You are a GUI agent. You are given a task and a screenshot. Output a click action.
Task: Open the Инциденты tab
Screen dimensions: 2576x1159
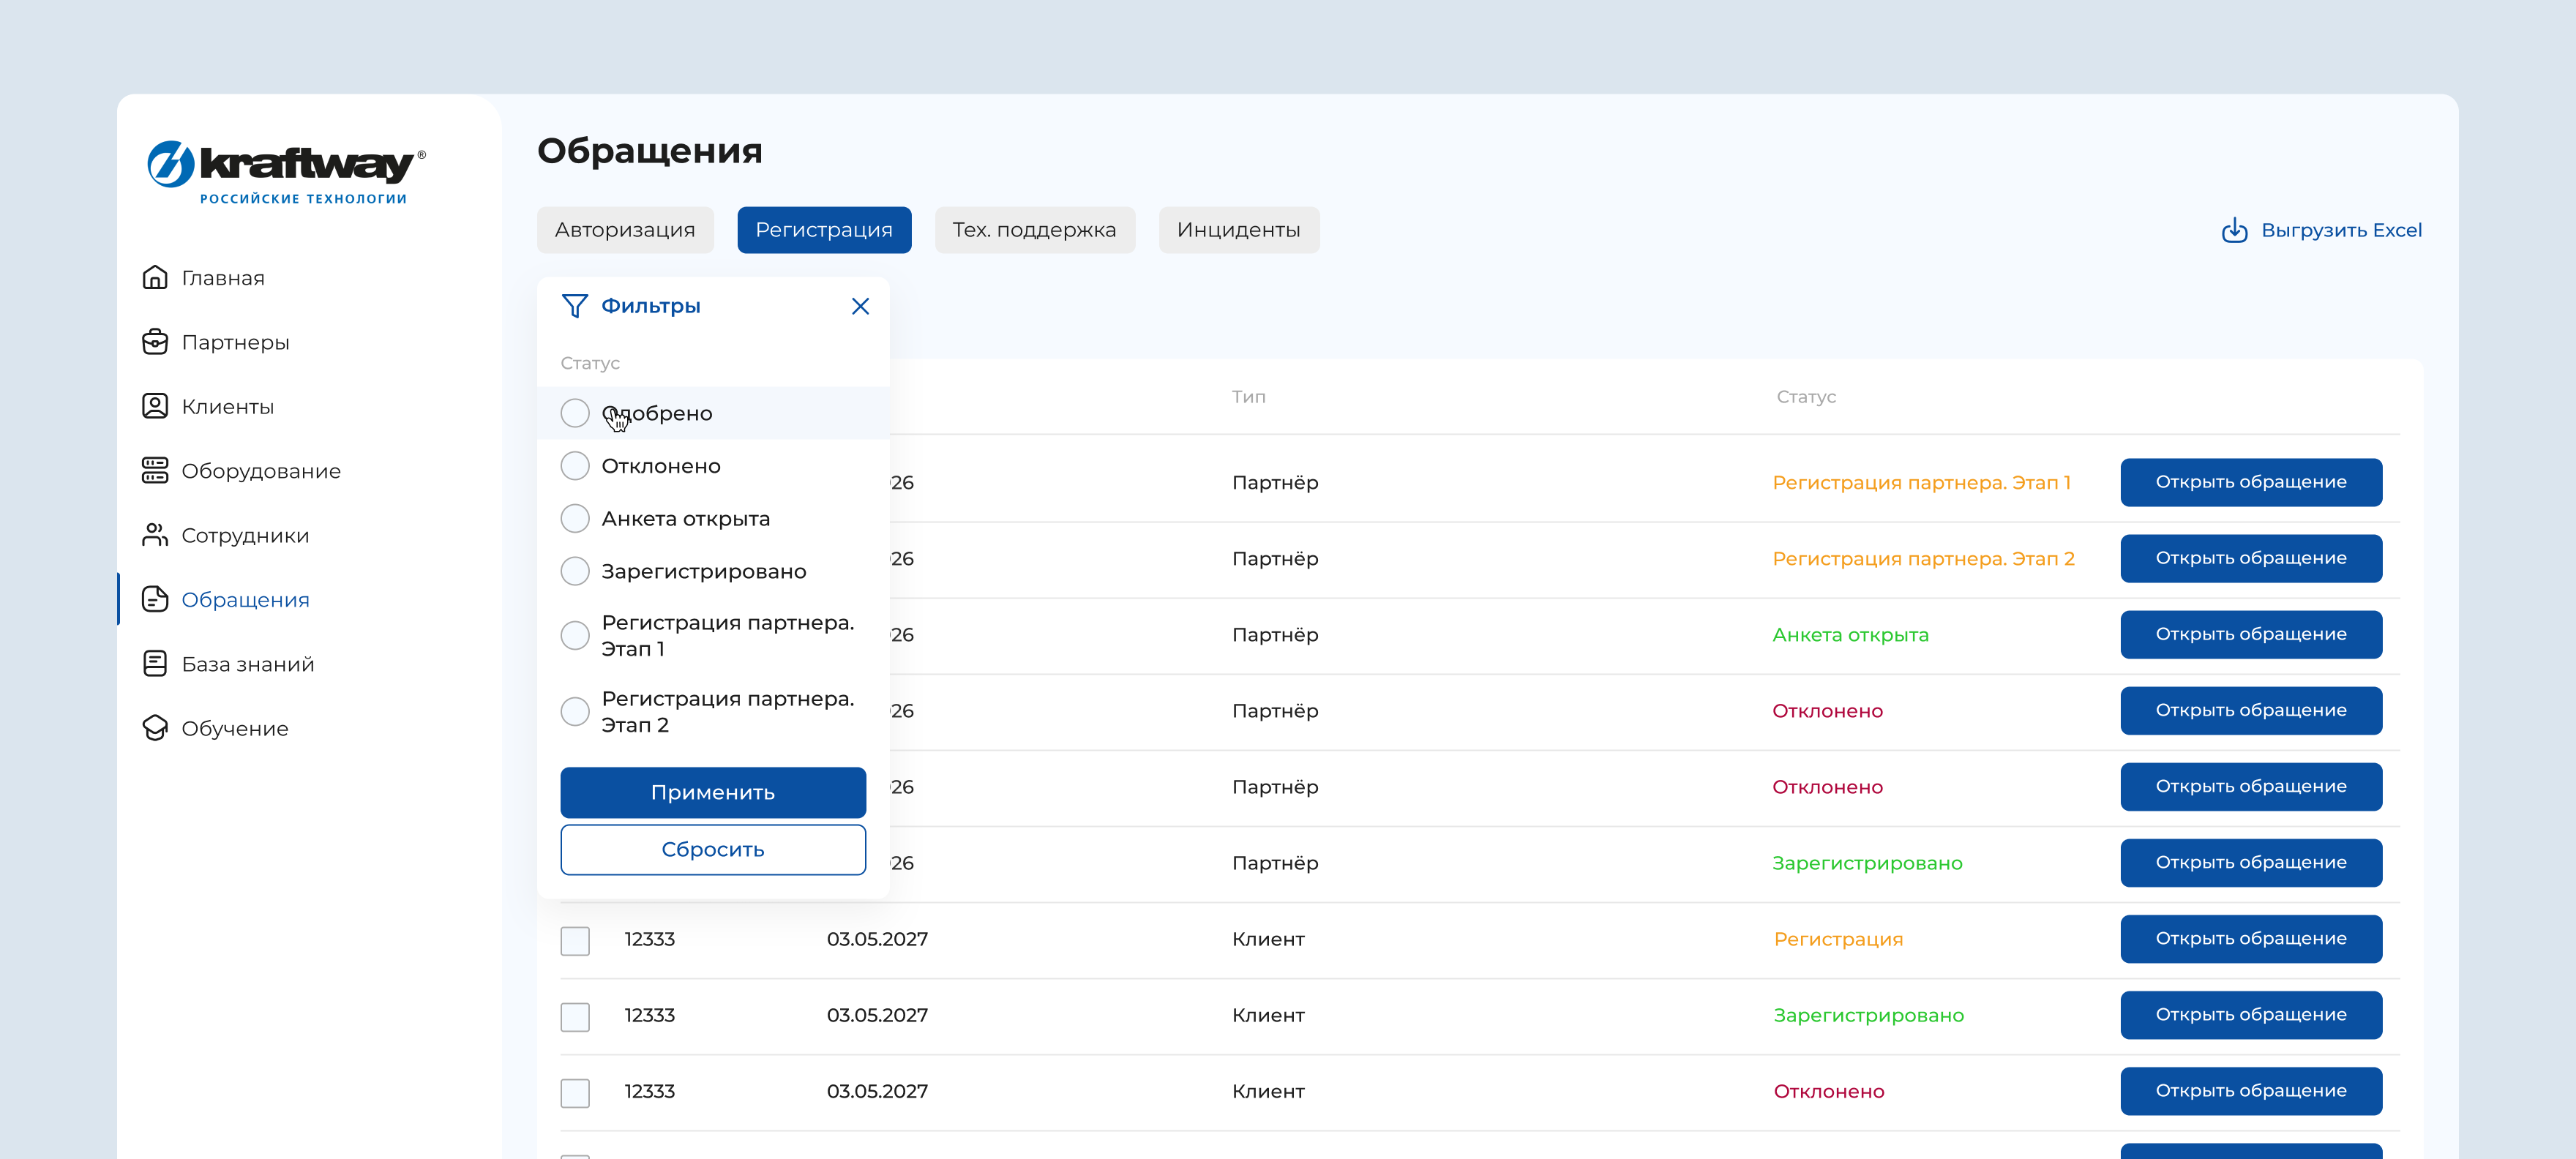click(1238, 230)
